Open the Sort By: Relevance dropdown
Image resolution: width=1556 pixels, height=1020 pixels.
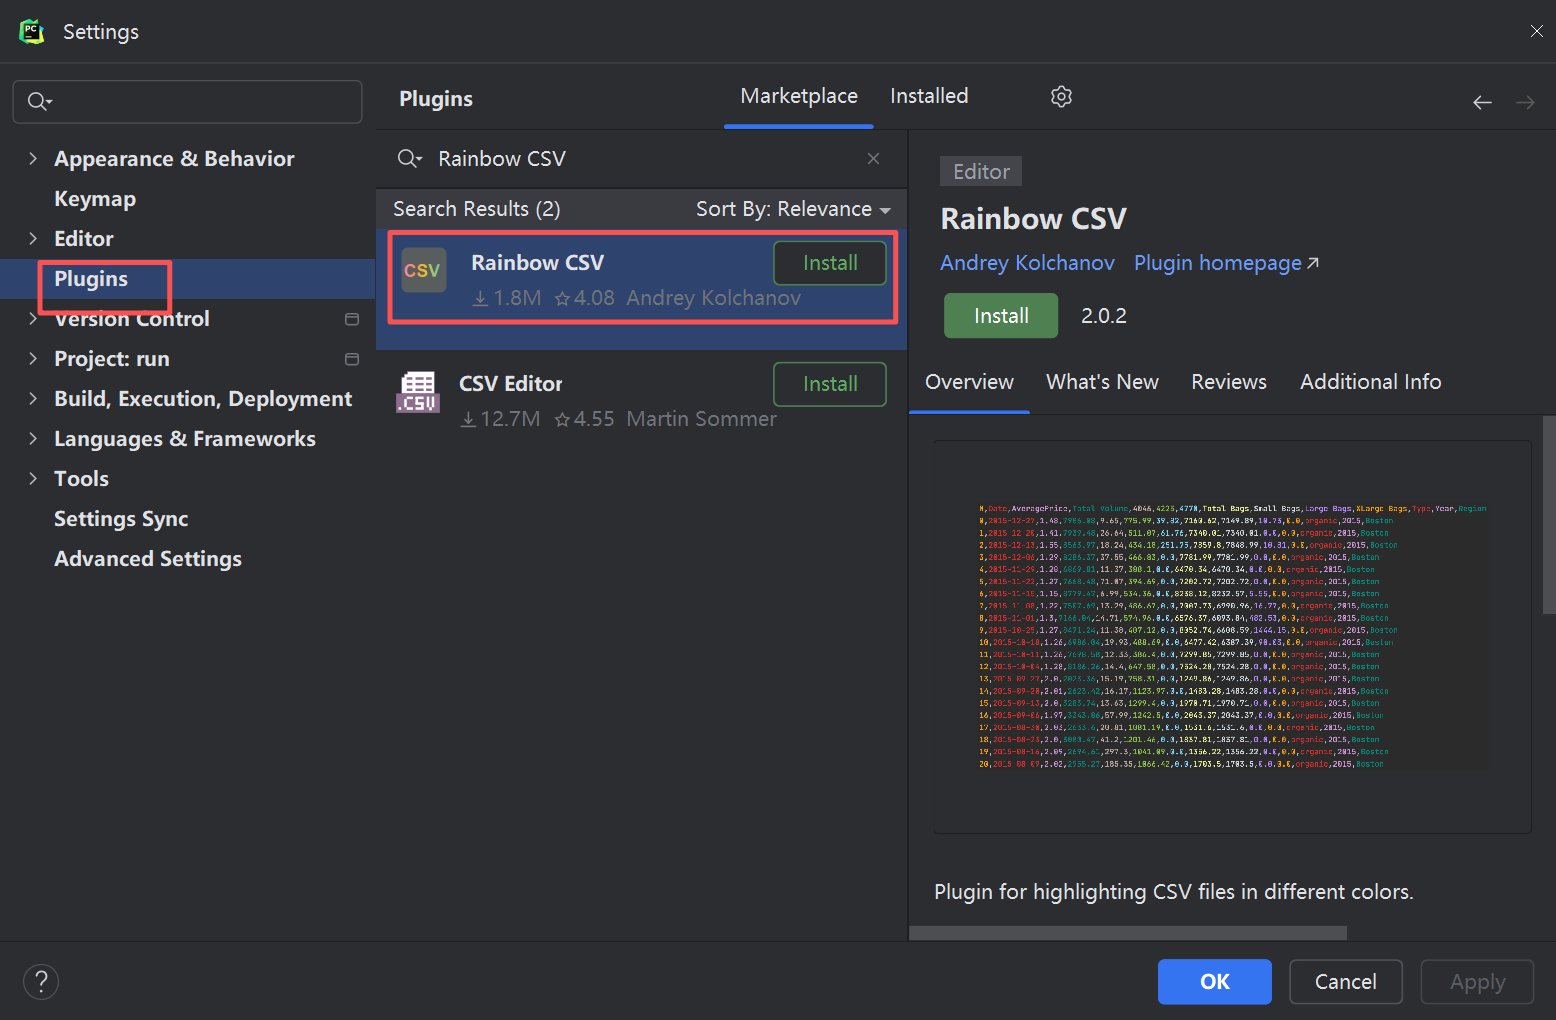tap(793, 209)
